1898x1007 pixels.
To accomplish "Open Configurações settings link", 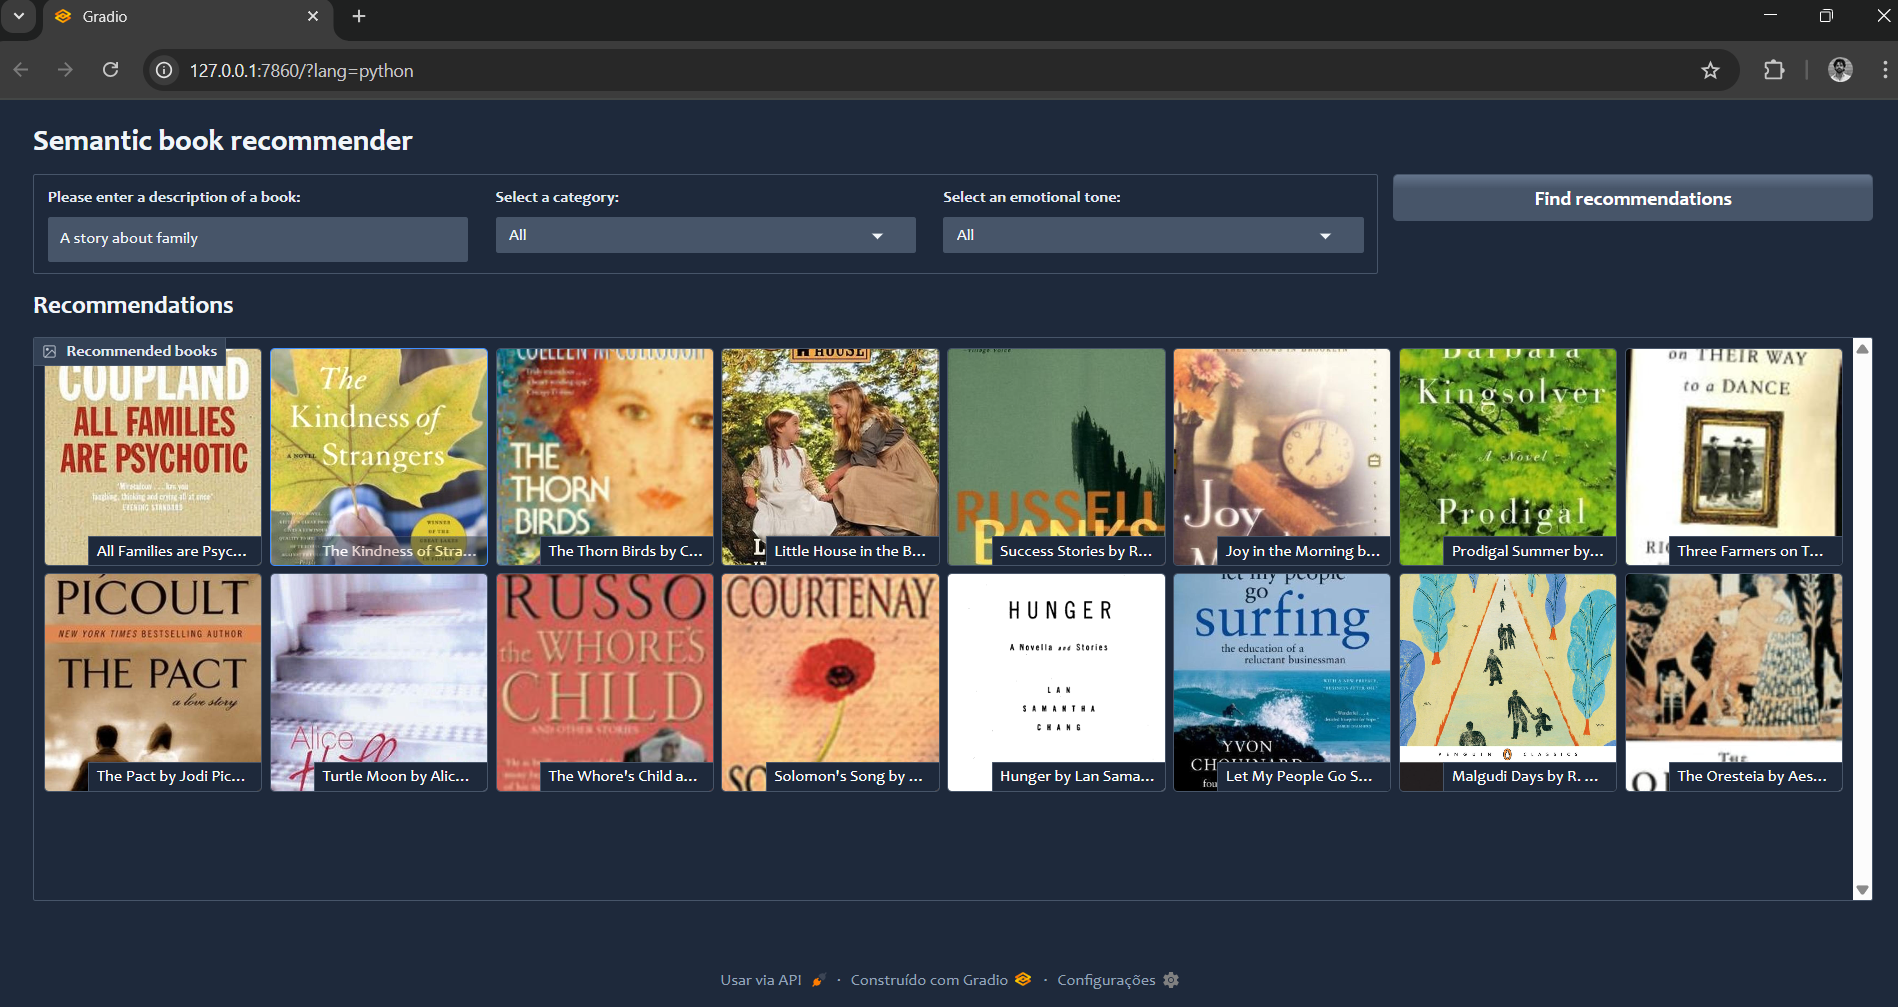I will (1118, 980).
